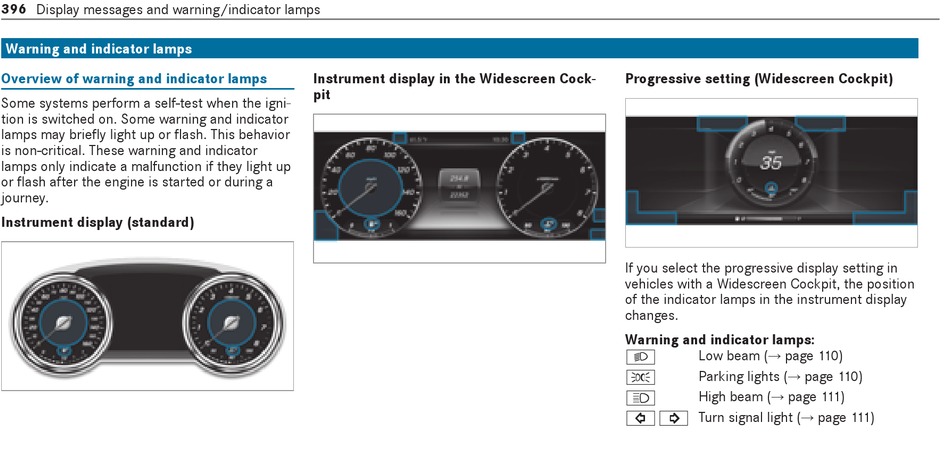The width and height of the screenshot is (950, 456).
Task: Click the bold label 'Warning and indicator lamps:'
Action: (720, 339)
